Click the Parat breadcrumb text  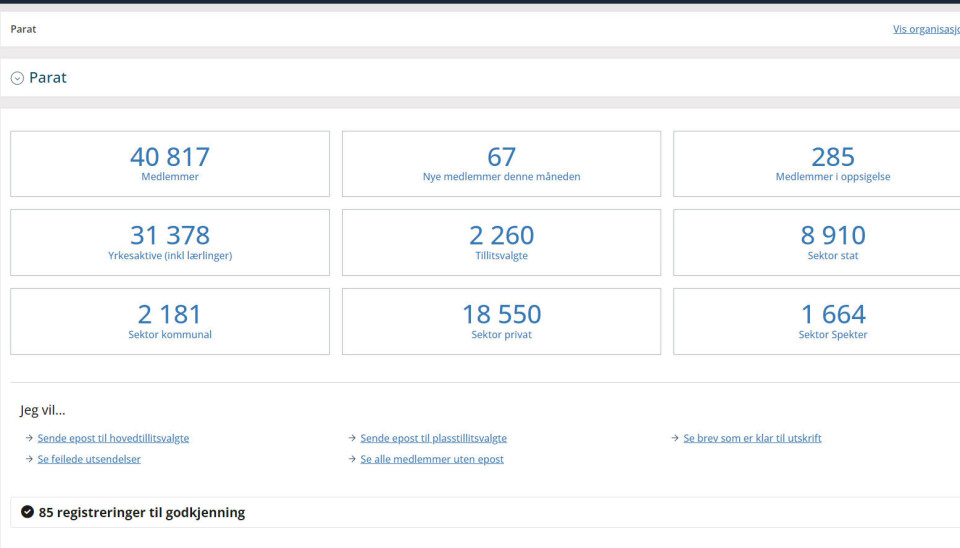(x=23, y=29)
